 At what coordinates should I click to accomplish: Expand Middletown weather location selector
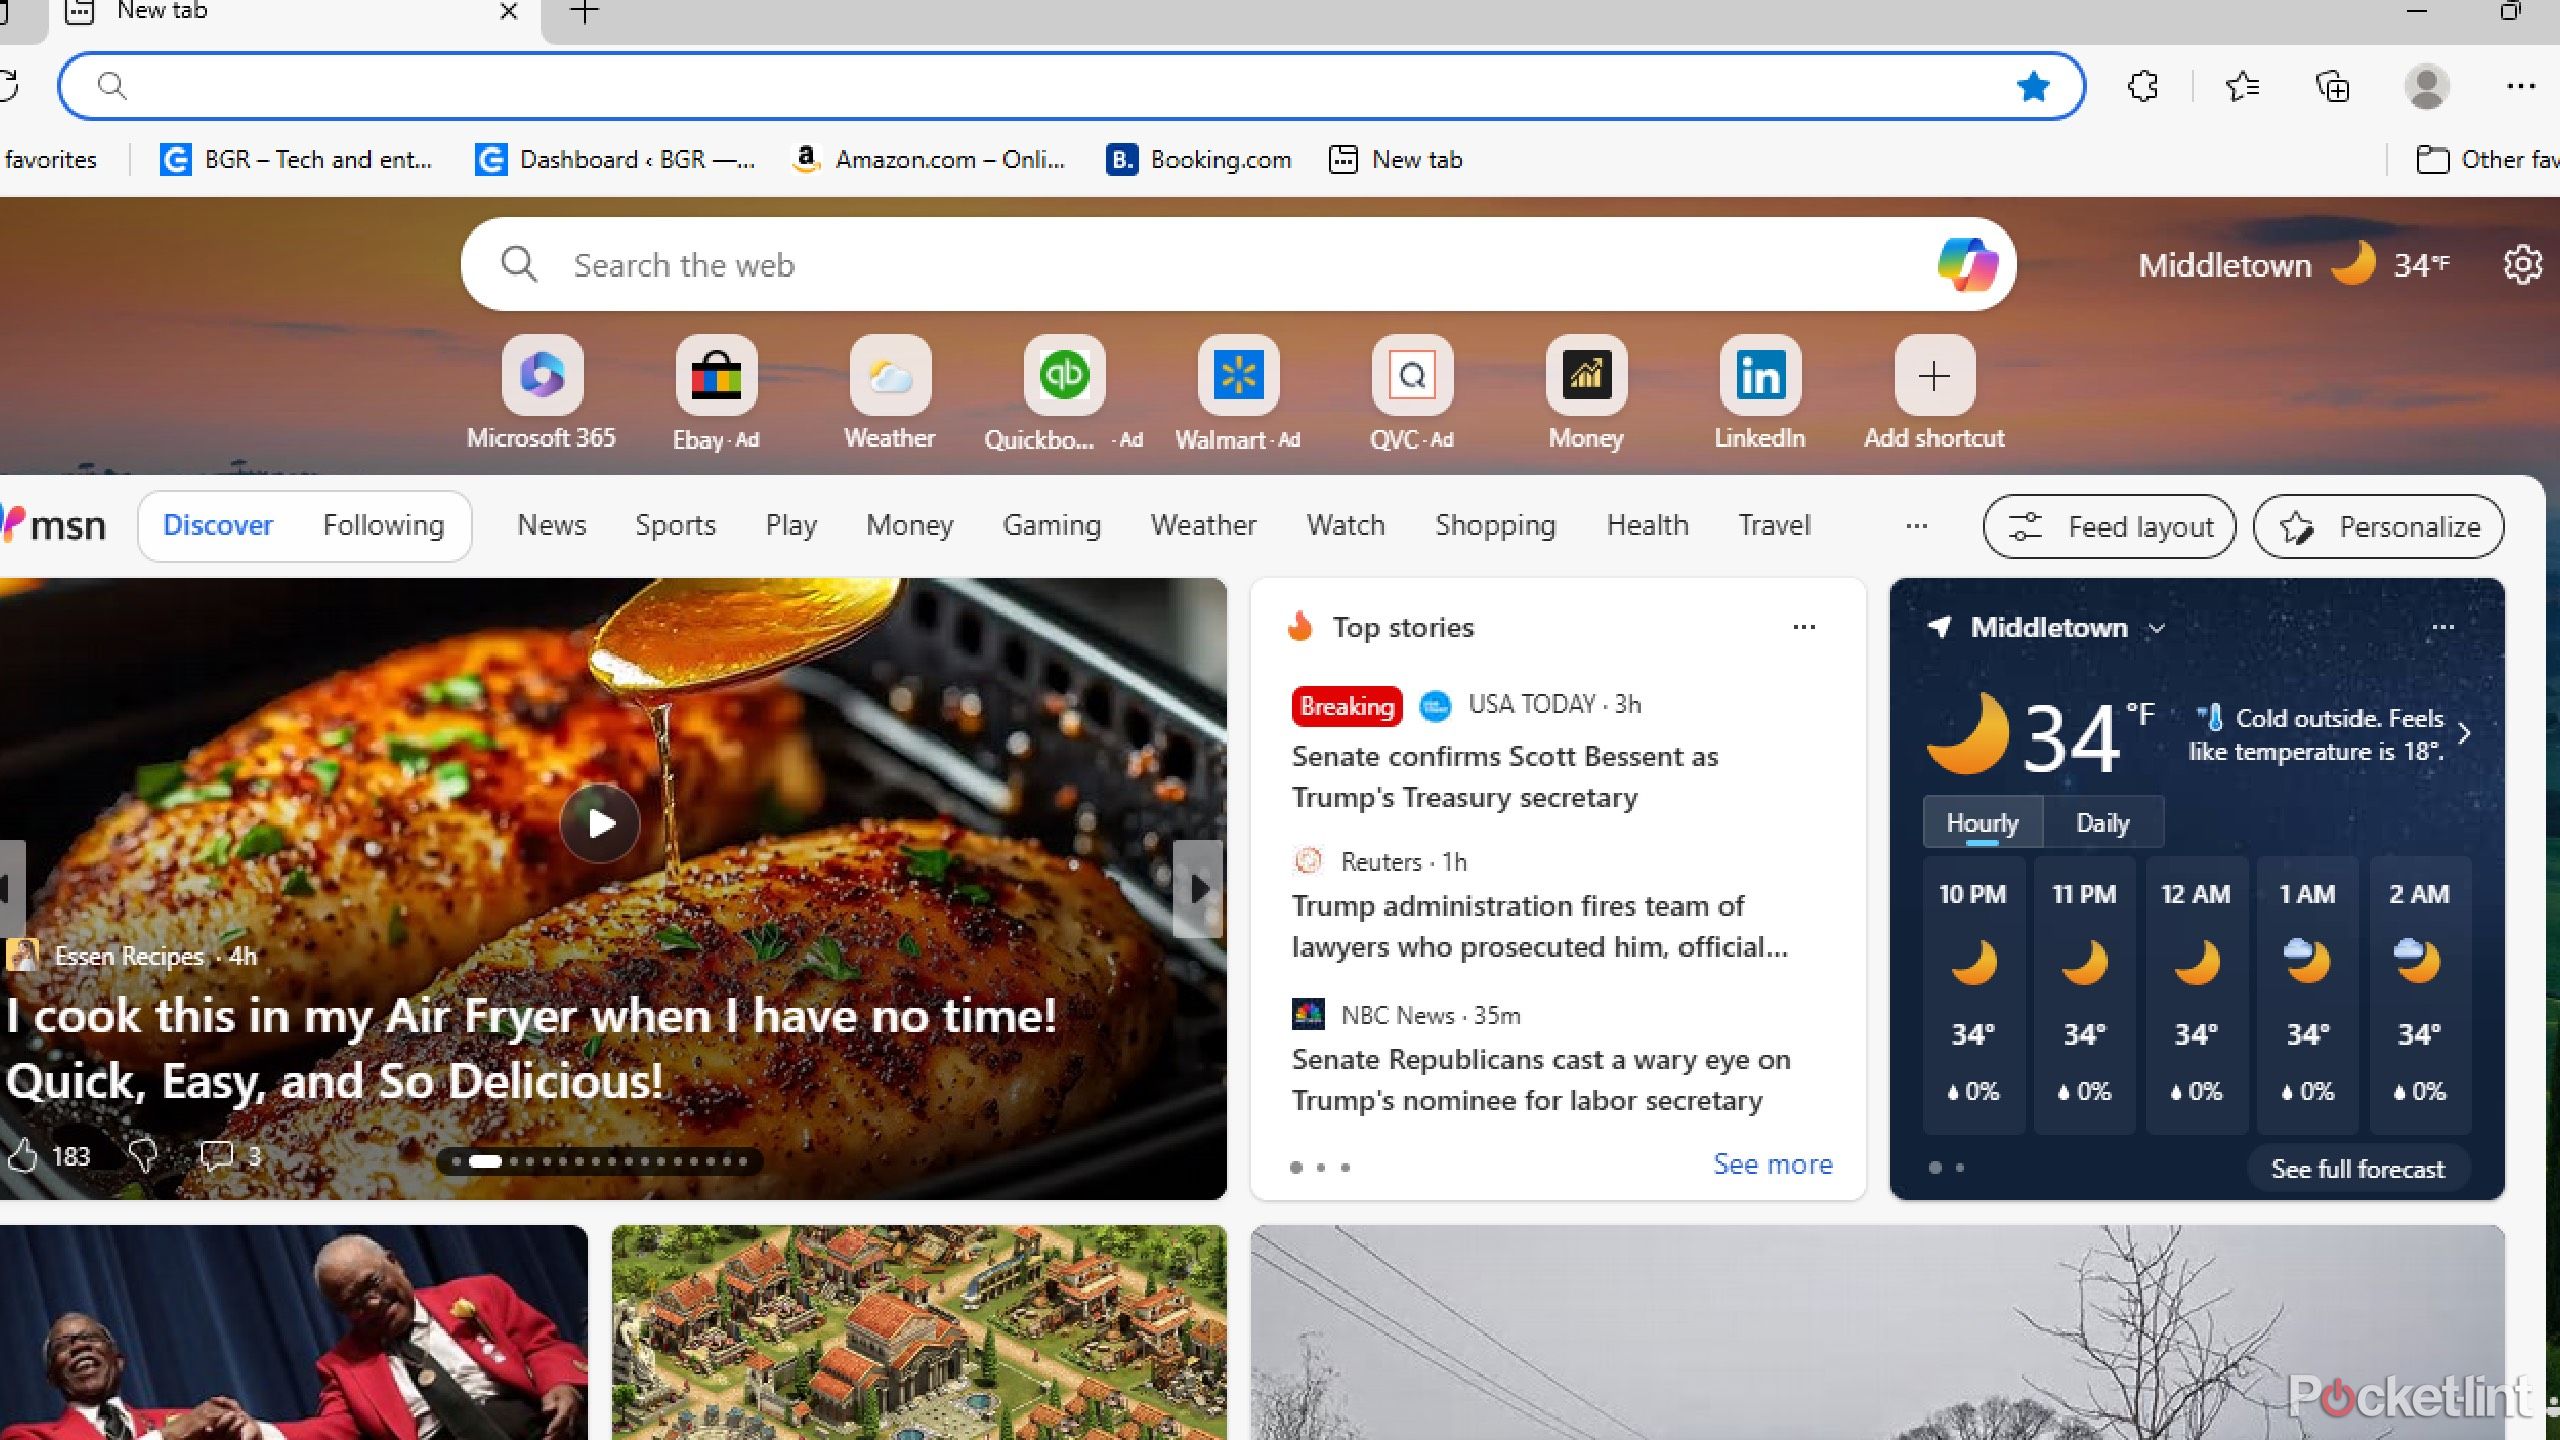pos(2154,628)
